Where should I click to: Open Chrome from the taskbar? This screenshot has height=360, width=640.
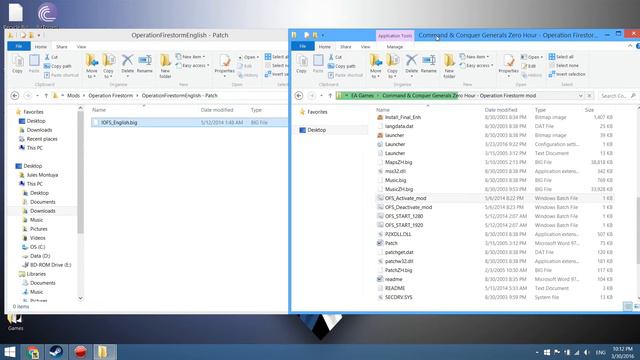coord(33,352)
